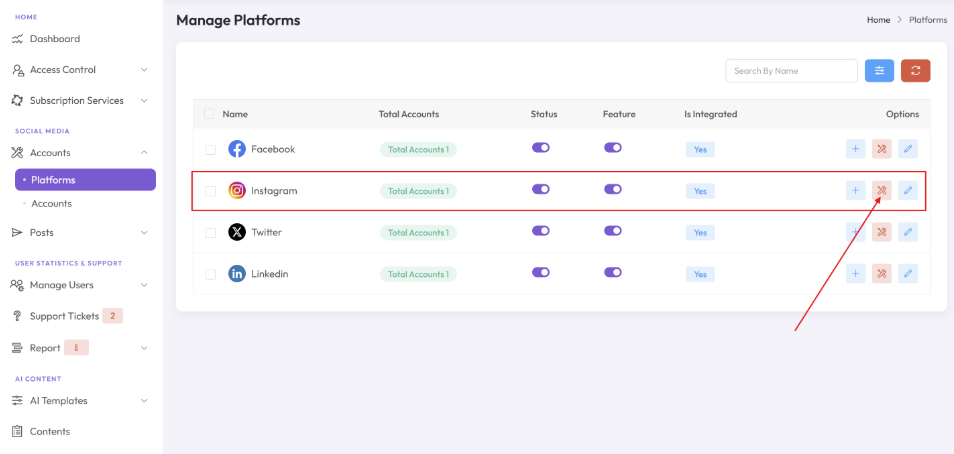Viewport: 954px width, 454px height.
Task: Click the pencil edit icon for Linkedin
Action: (908, 274)
